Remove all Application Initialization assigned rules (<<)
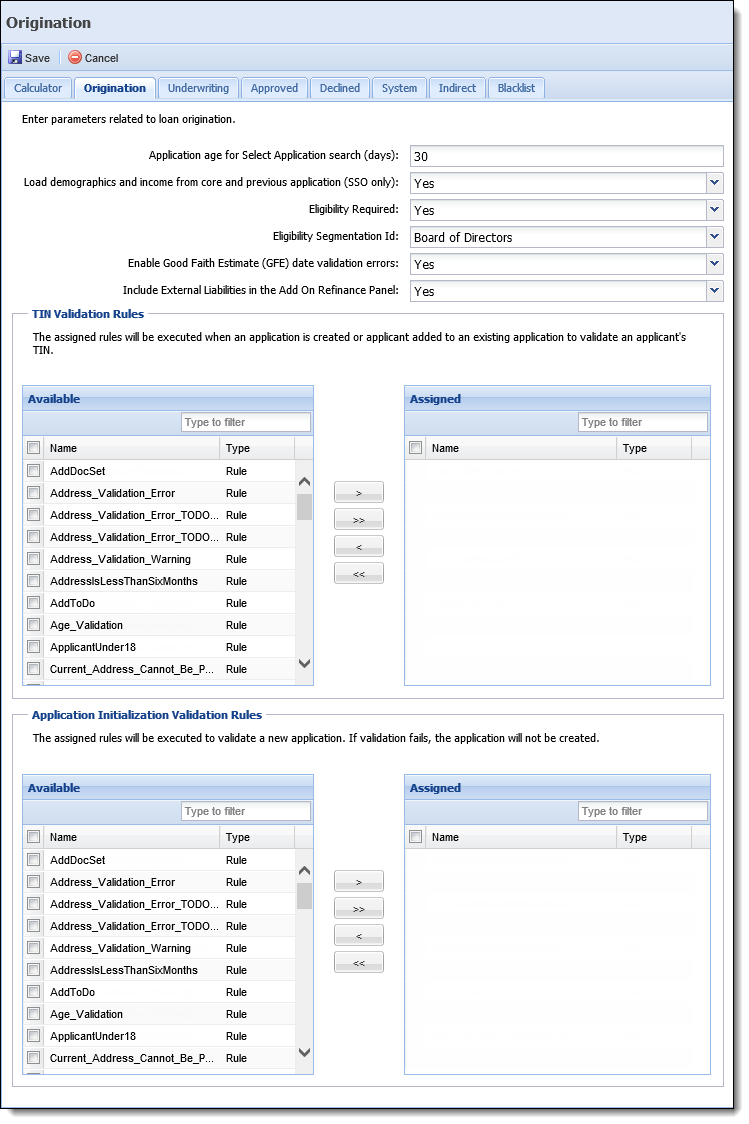The width and height of the screenshot is (749, 1124). pyautogui.click(x=358, y=963)
